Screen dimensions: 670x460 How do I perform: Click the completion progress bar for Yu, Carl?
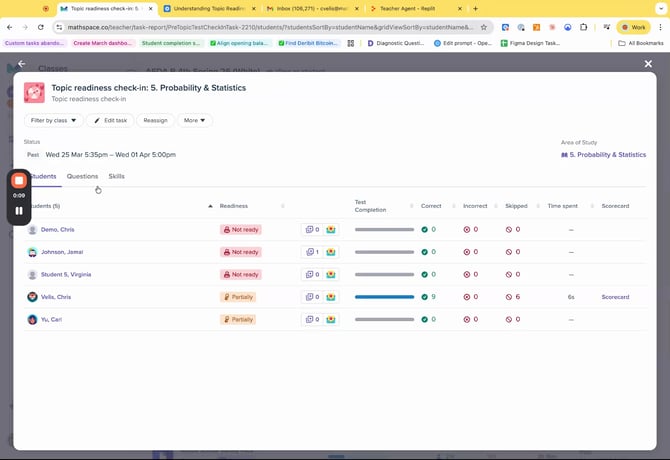385,319
